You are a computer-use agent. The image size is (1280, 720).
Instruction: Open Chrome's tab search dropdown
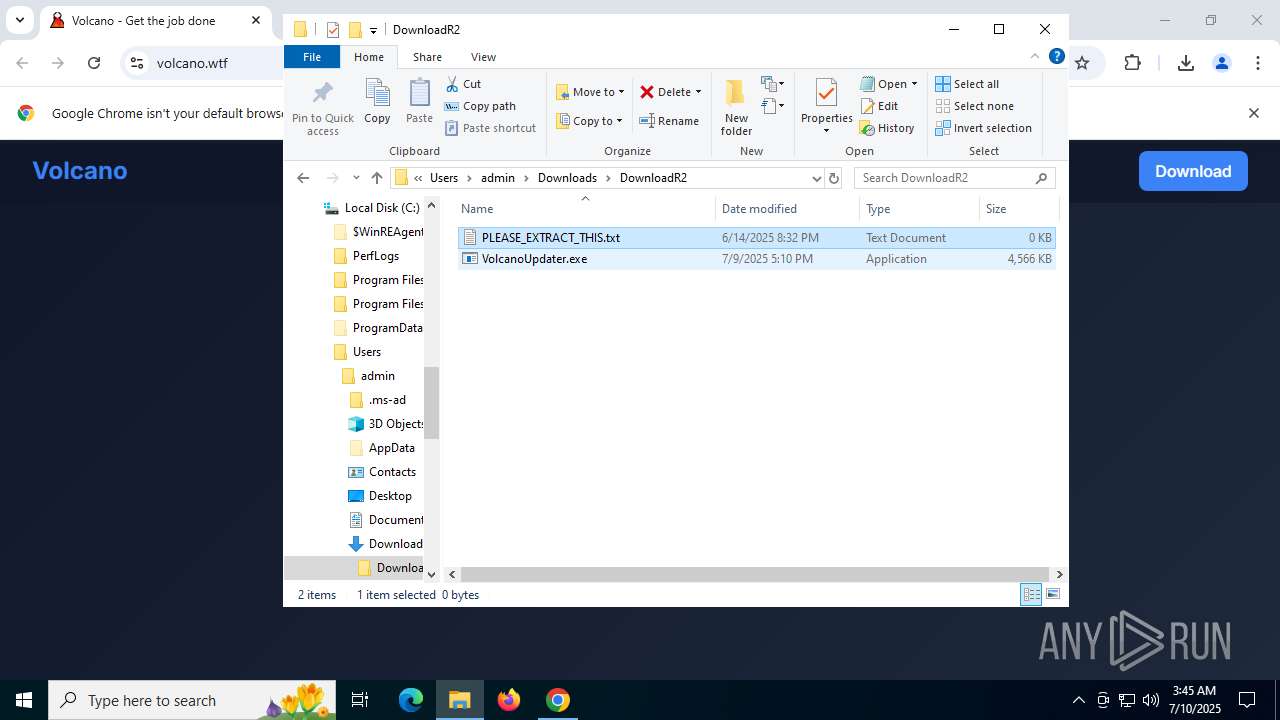click(19, 20)
